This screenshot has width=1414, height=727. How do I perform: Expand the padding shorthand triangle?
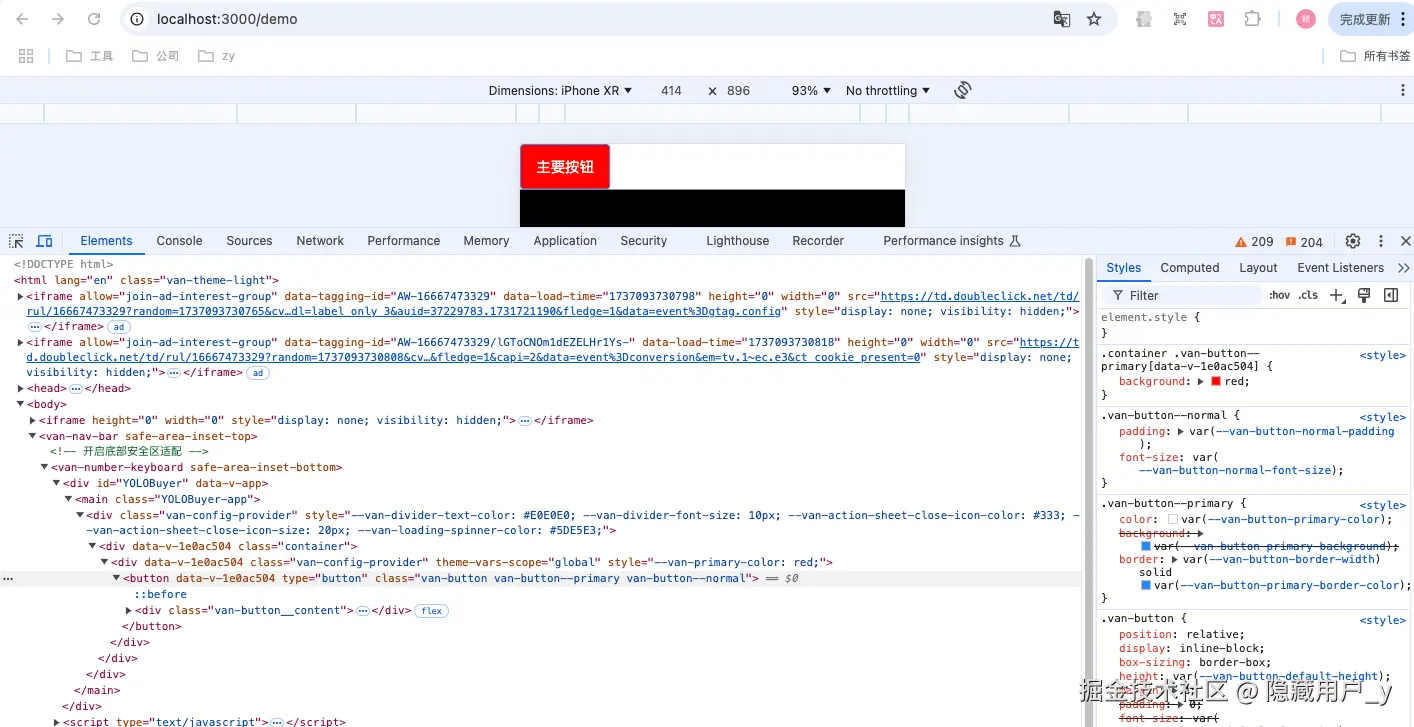point(1181,432)
